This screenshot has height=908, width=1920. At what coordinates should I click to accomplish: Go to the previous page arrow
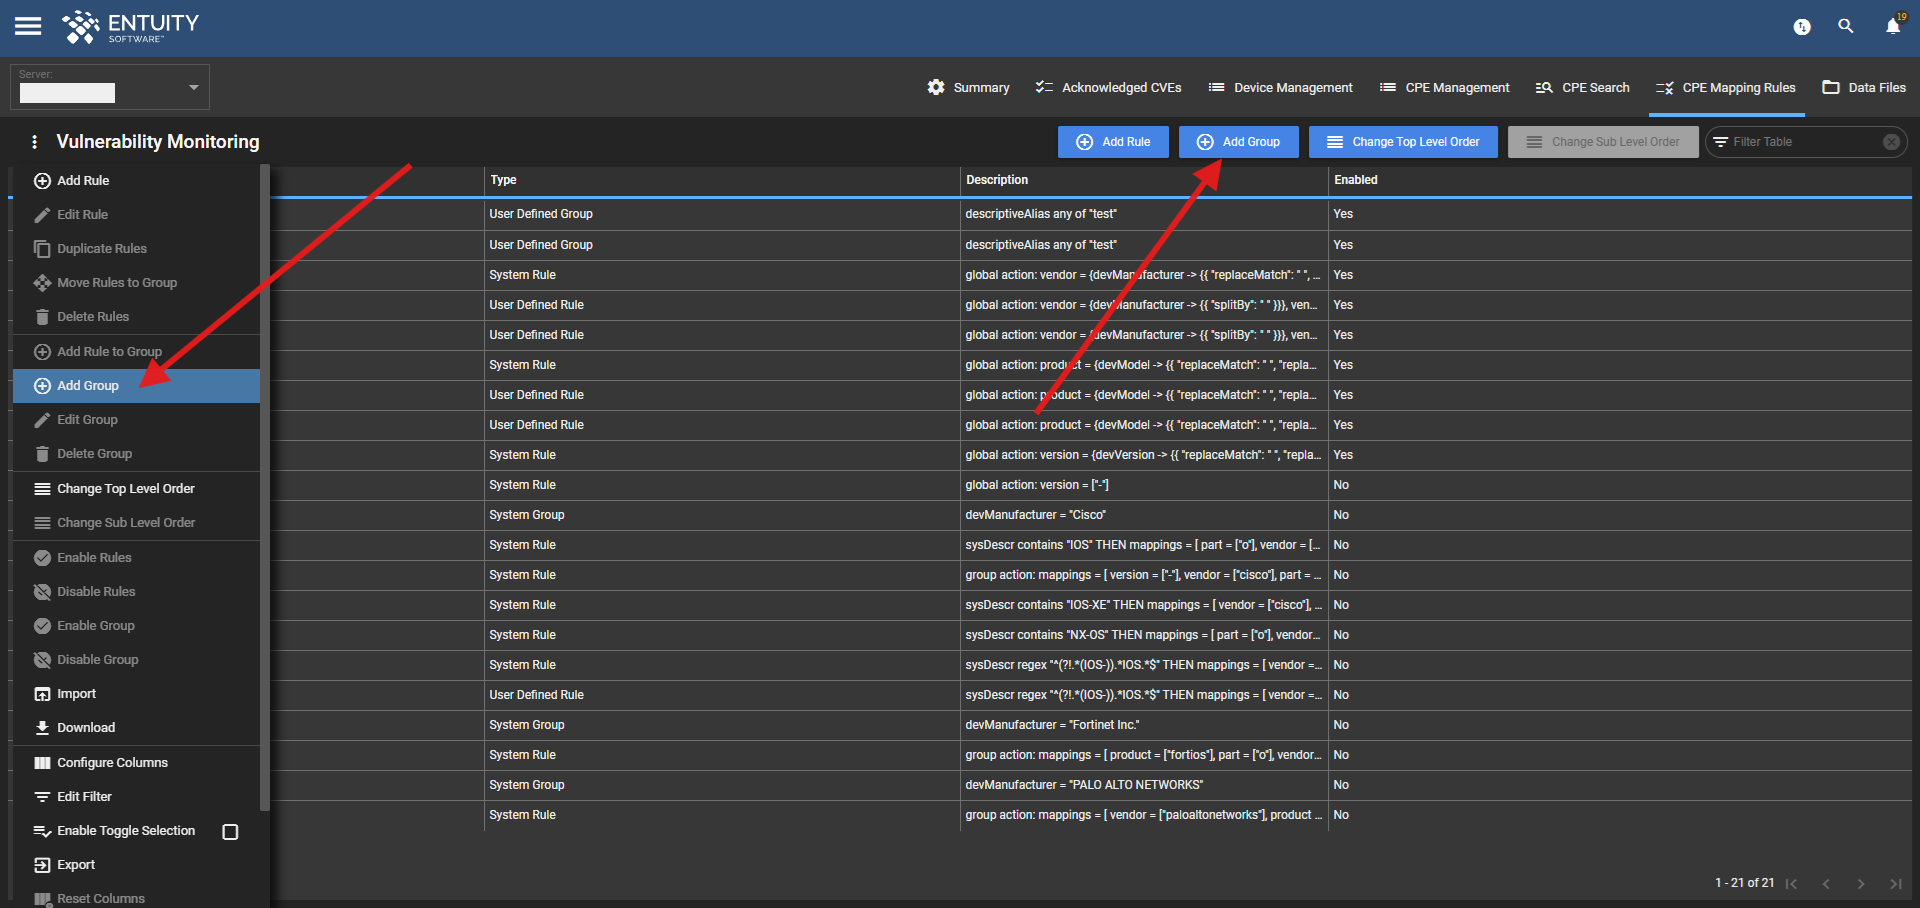(1826, 884)
